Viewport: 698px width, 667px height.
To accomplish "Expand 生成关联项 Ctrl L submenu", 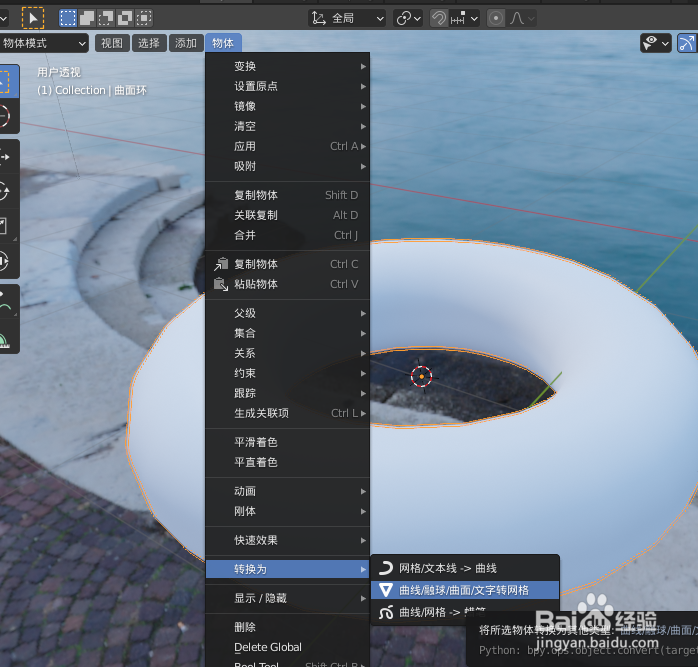I will (288, 413).
